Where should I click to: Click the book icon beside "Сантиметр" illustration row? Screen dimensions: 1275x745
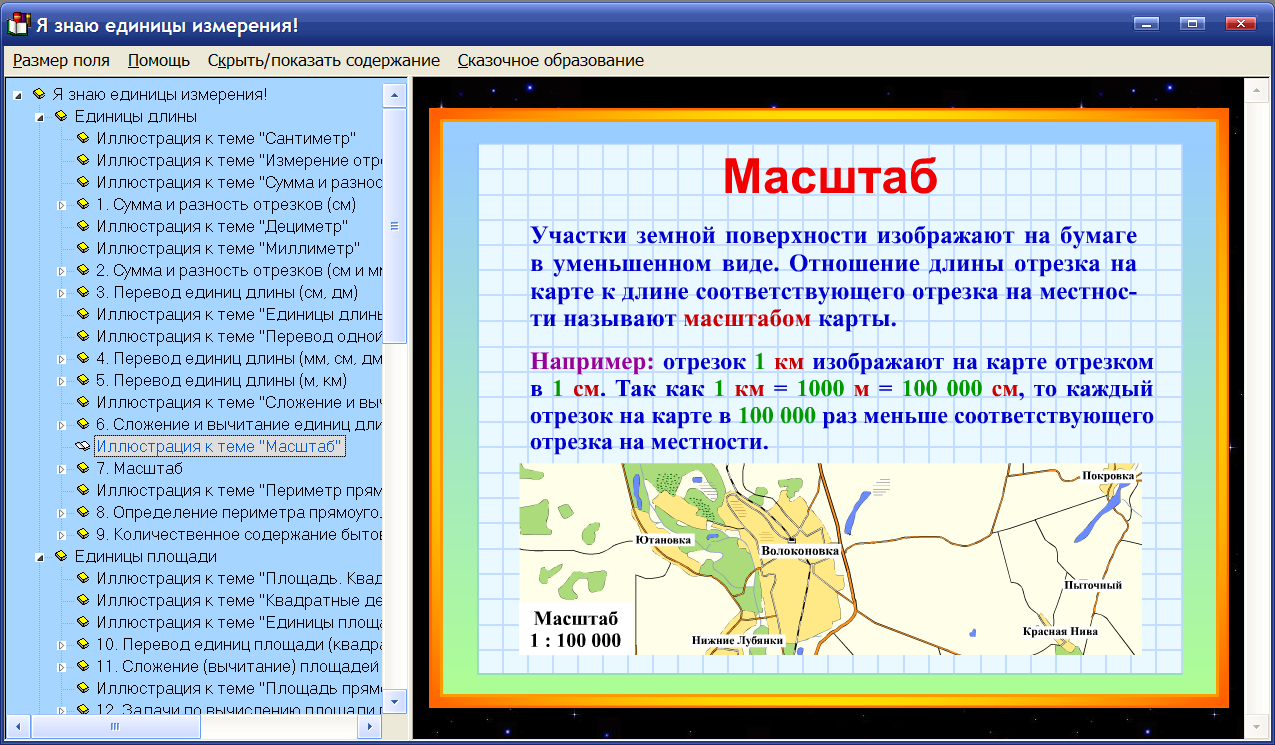[83, 138]
